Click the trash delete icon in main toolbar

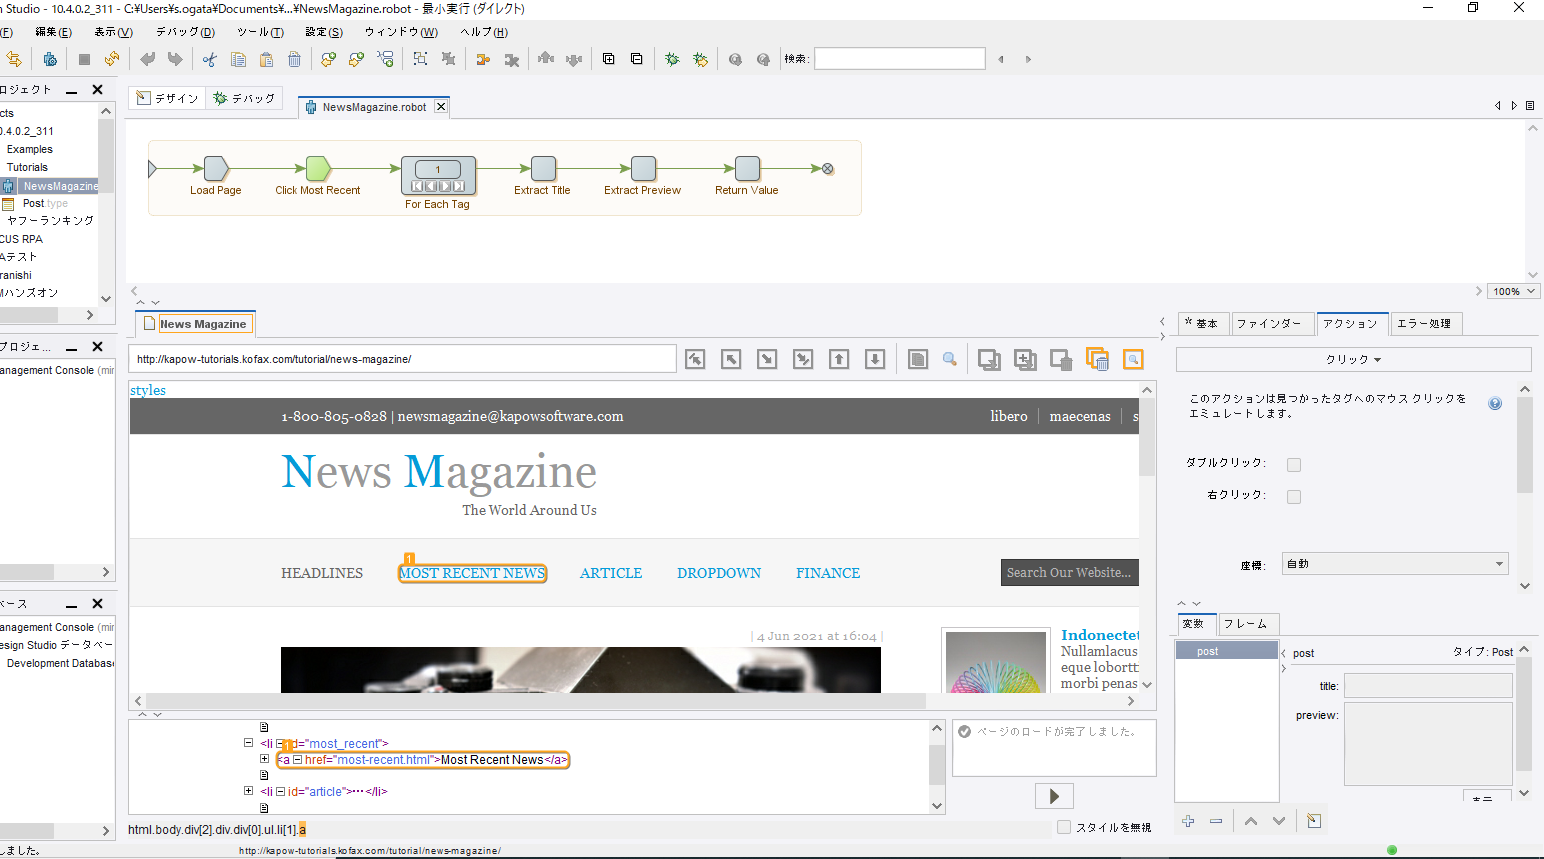point(294,60)
